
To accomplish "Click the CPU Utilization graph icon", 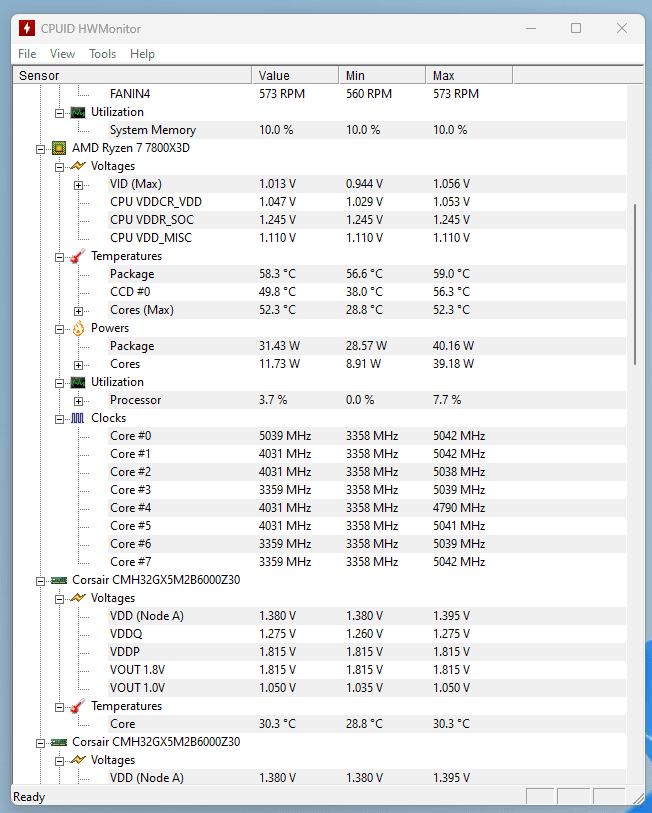I will (x=78, y=383).
